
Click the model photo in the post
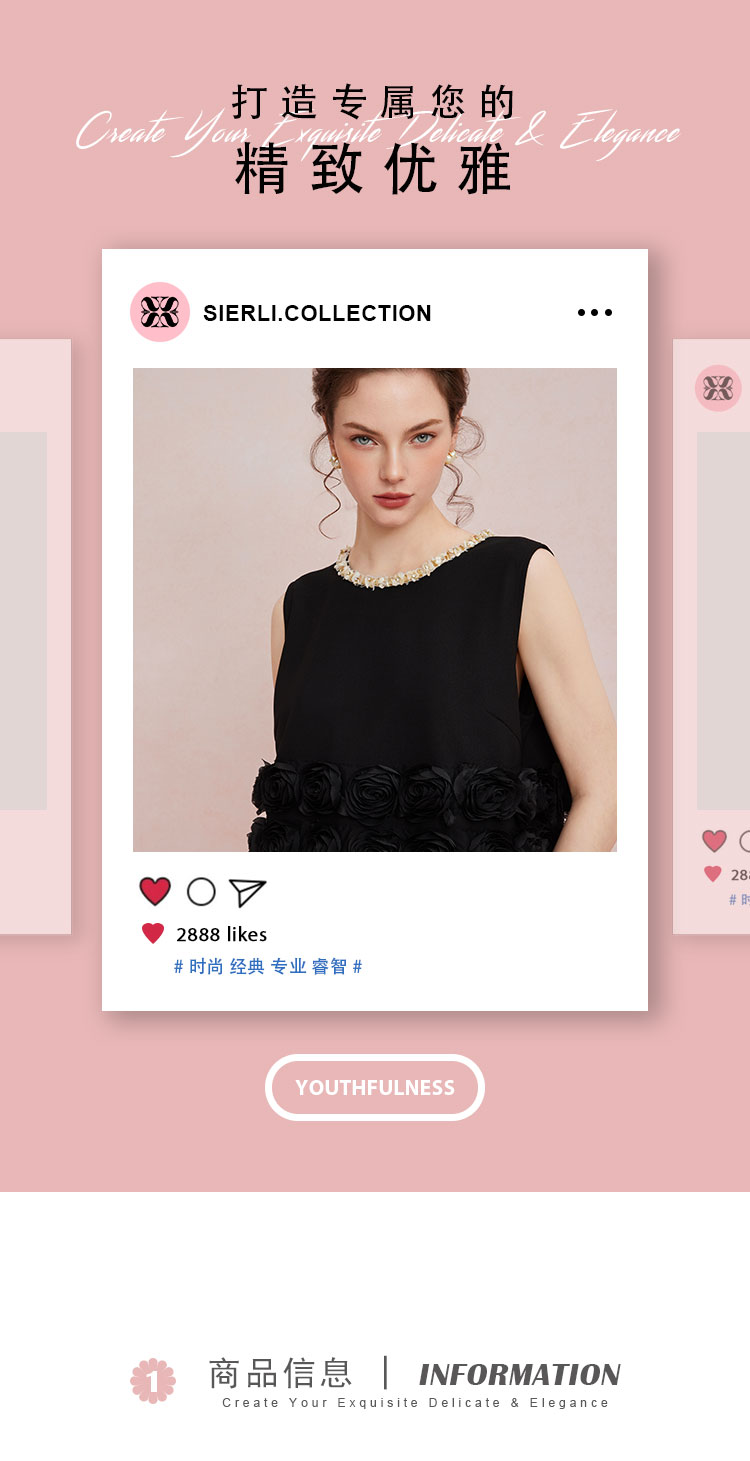(x=375, y=610)
